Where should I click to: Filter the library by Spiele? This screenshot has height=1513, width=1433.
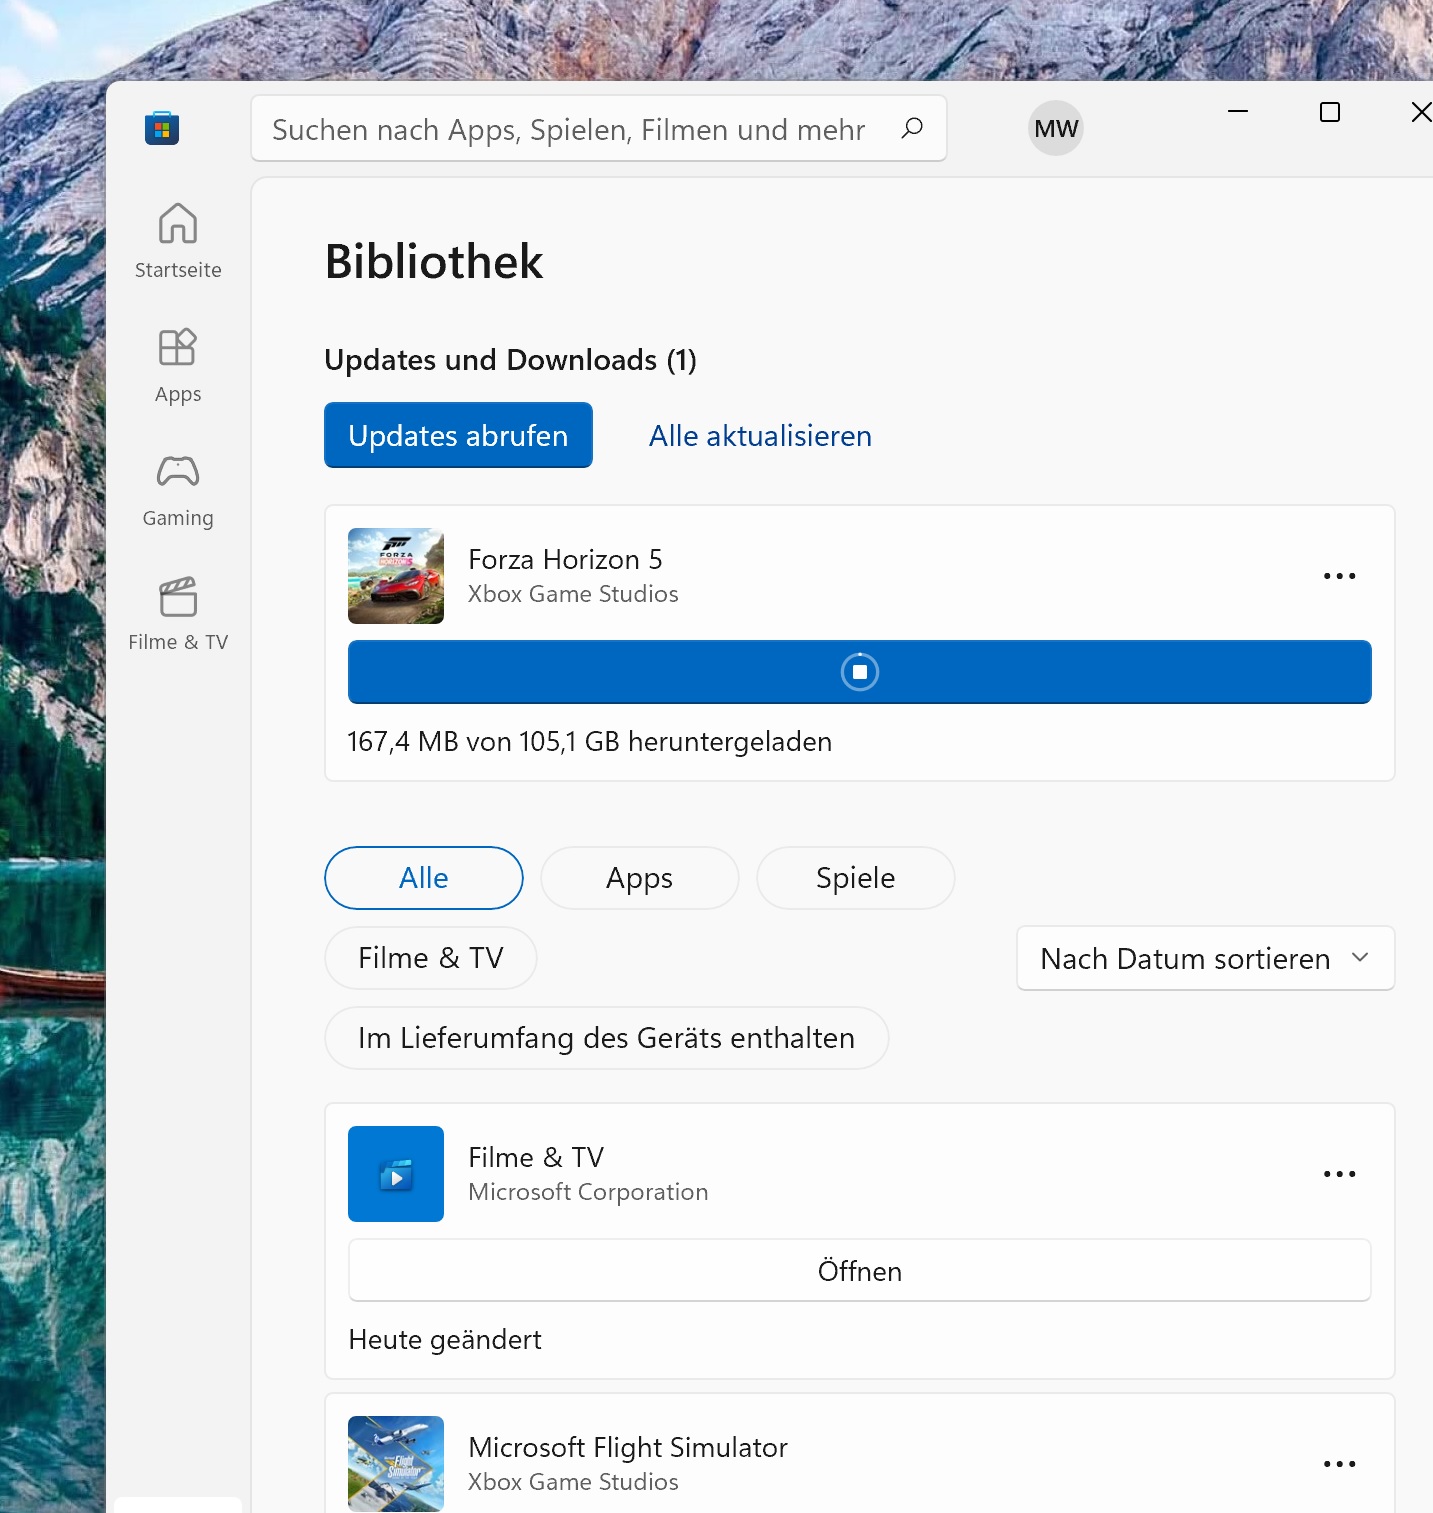coord(856,878)
